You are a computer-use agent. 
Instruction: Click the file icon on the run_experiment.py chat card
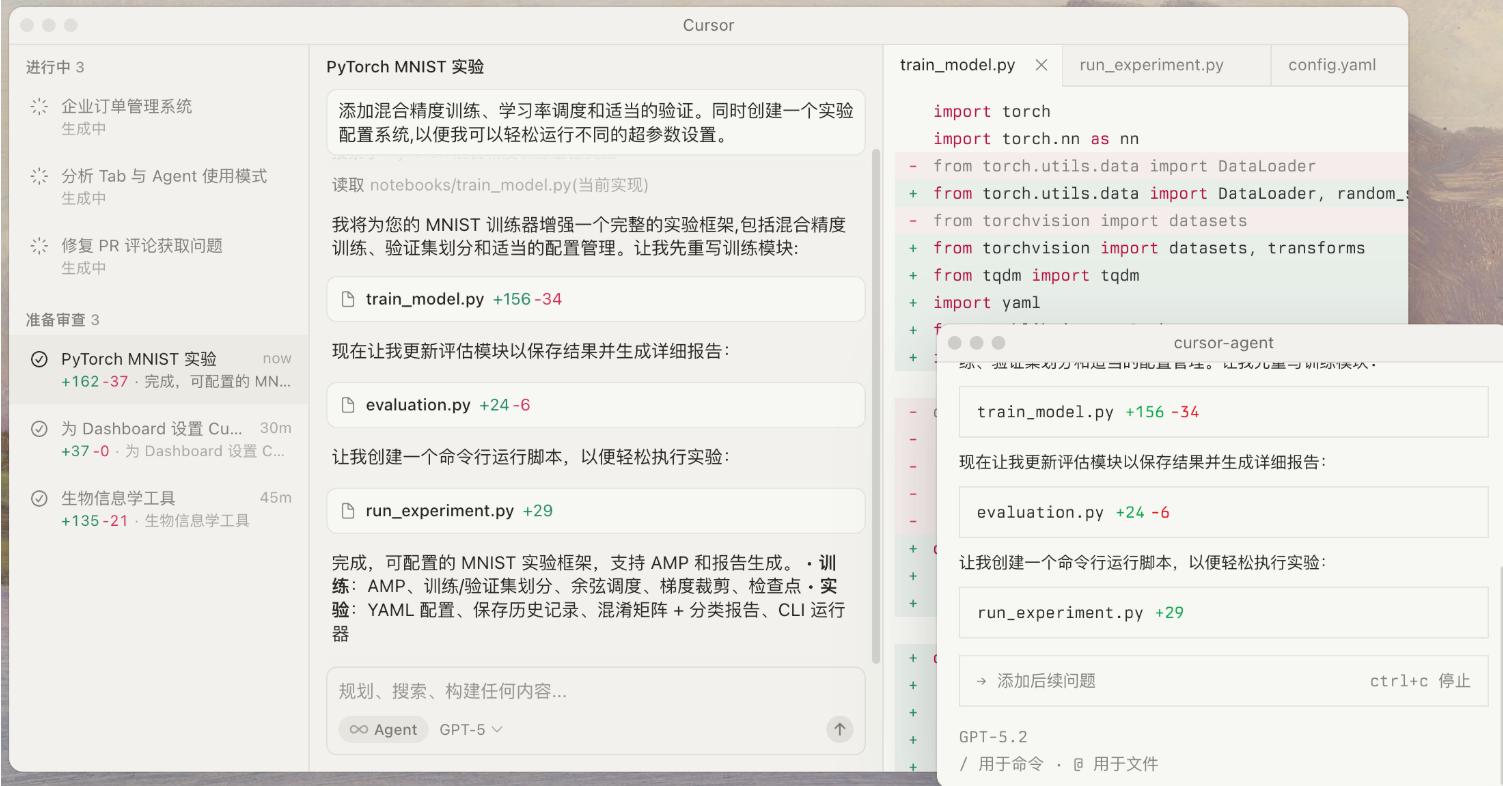point(348,511)
